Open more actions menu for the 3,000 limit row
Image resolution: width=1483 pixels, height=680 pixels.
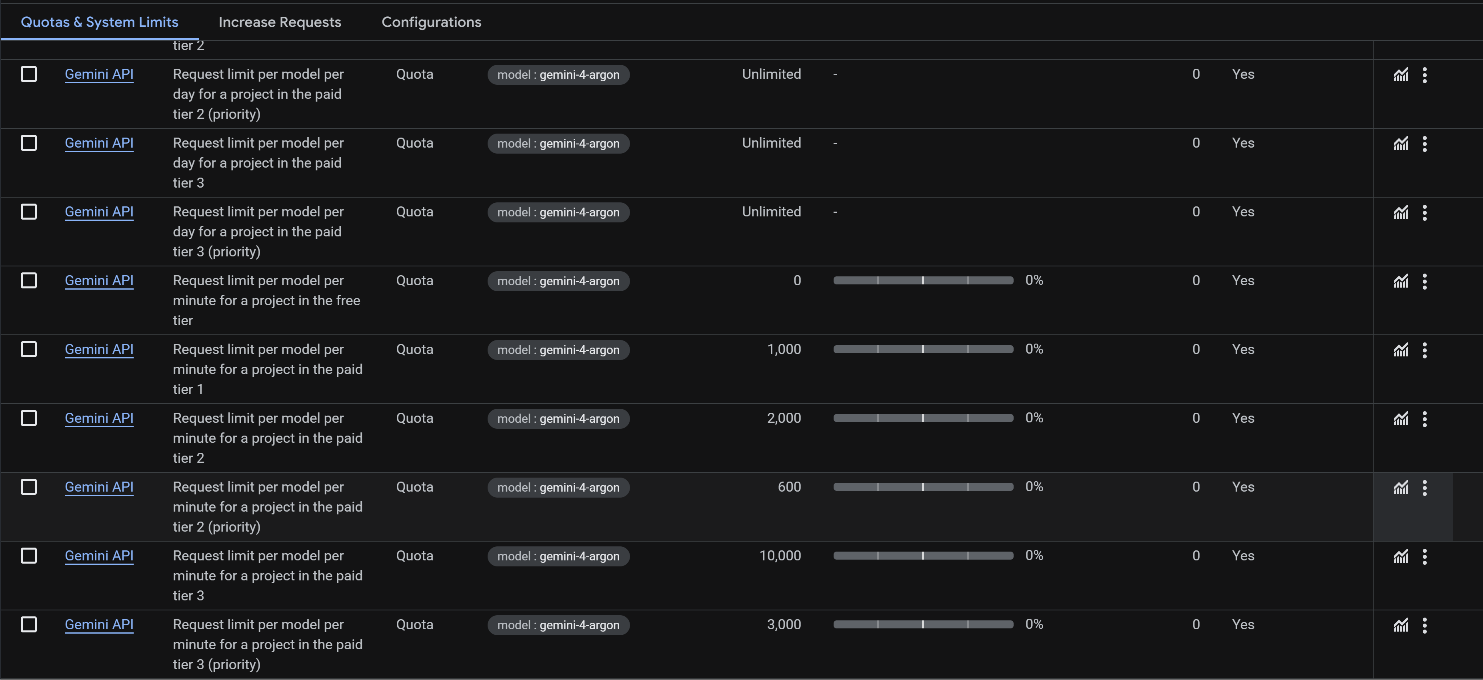coord(1425,626)
